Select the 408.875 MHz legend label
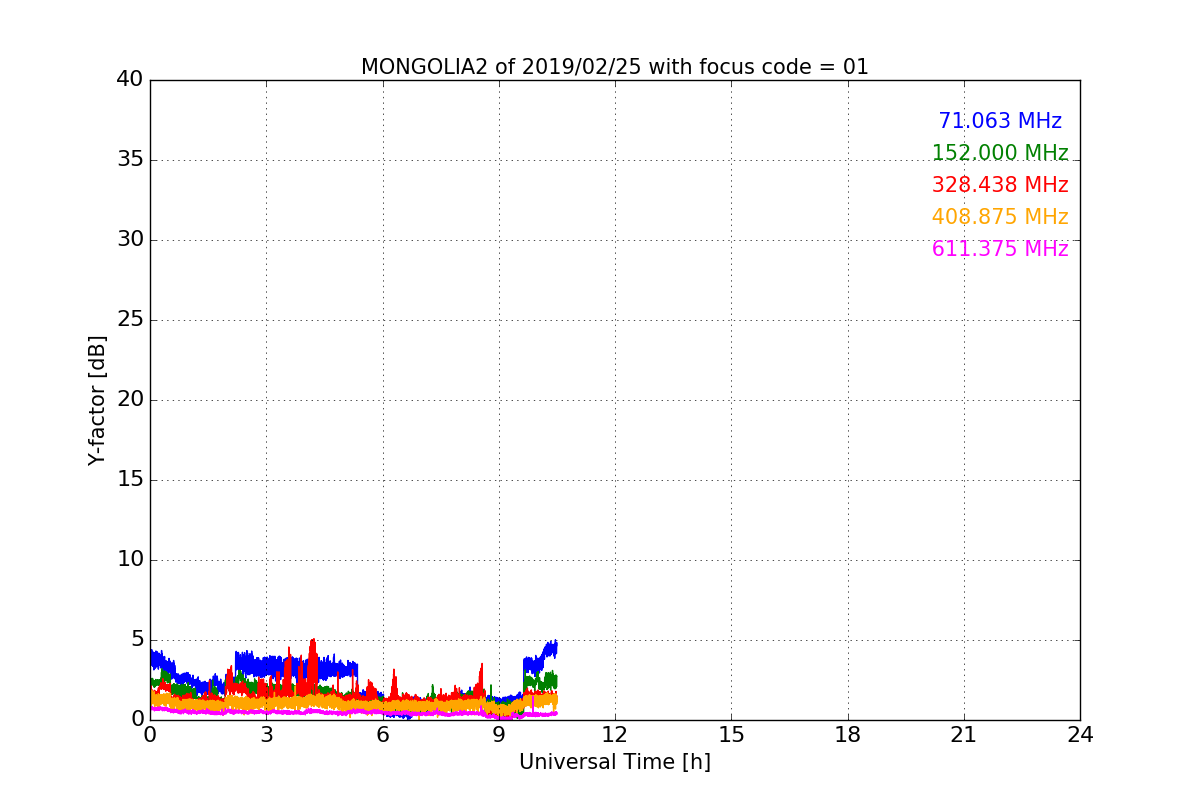This screenshot has height=800, width=1200. [x=1000, y=217]
